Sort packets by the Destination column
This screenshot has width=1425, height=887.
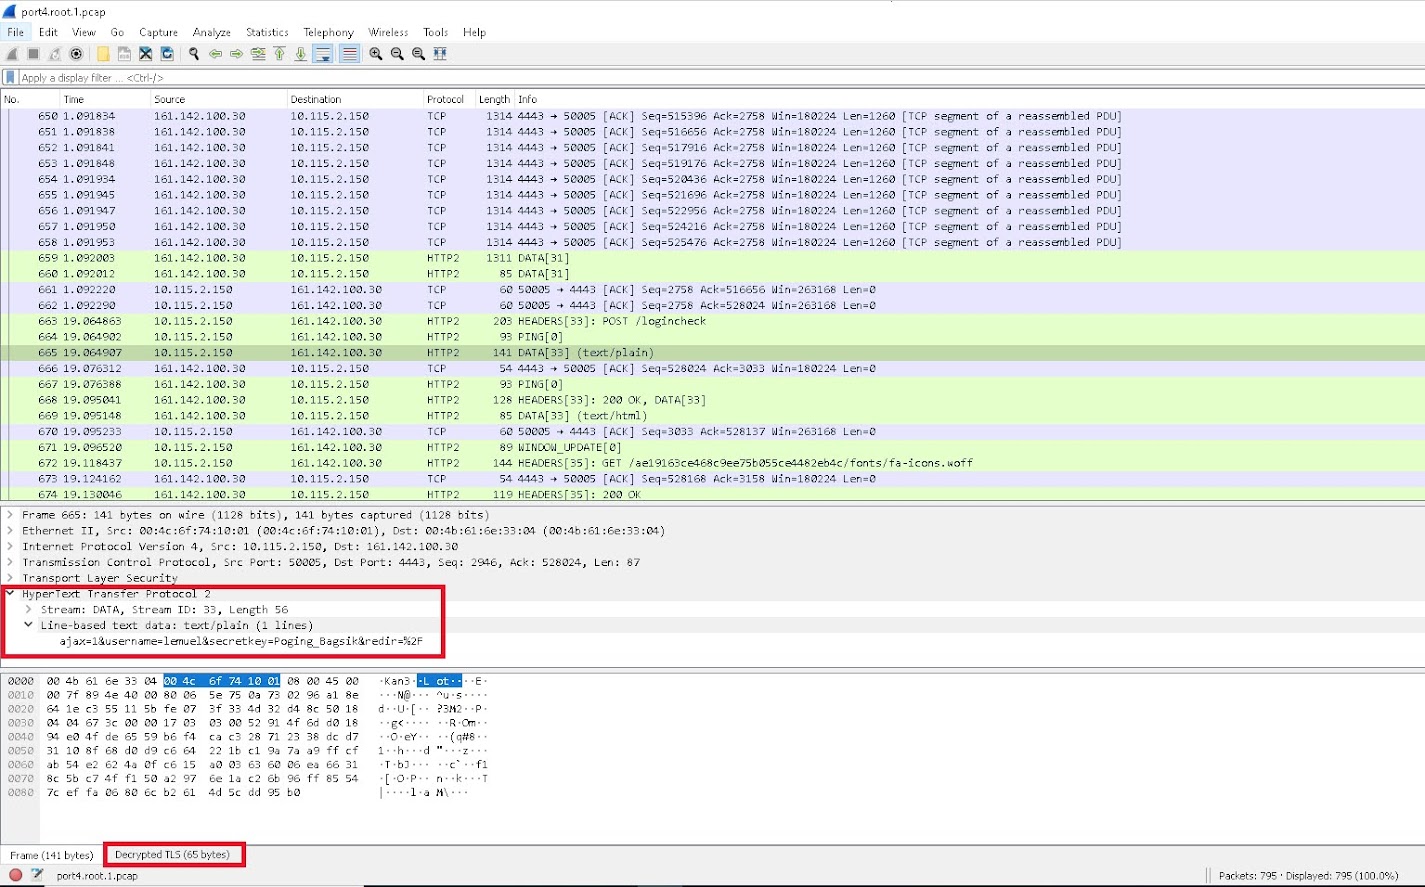tap(355, 99)
